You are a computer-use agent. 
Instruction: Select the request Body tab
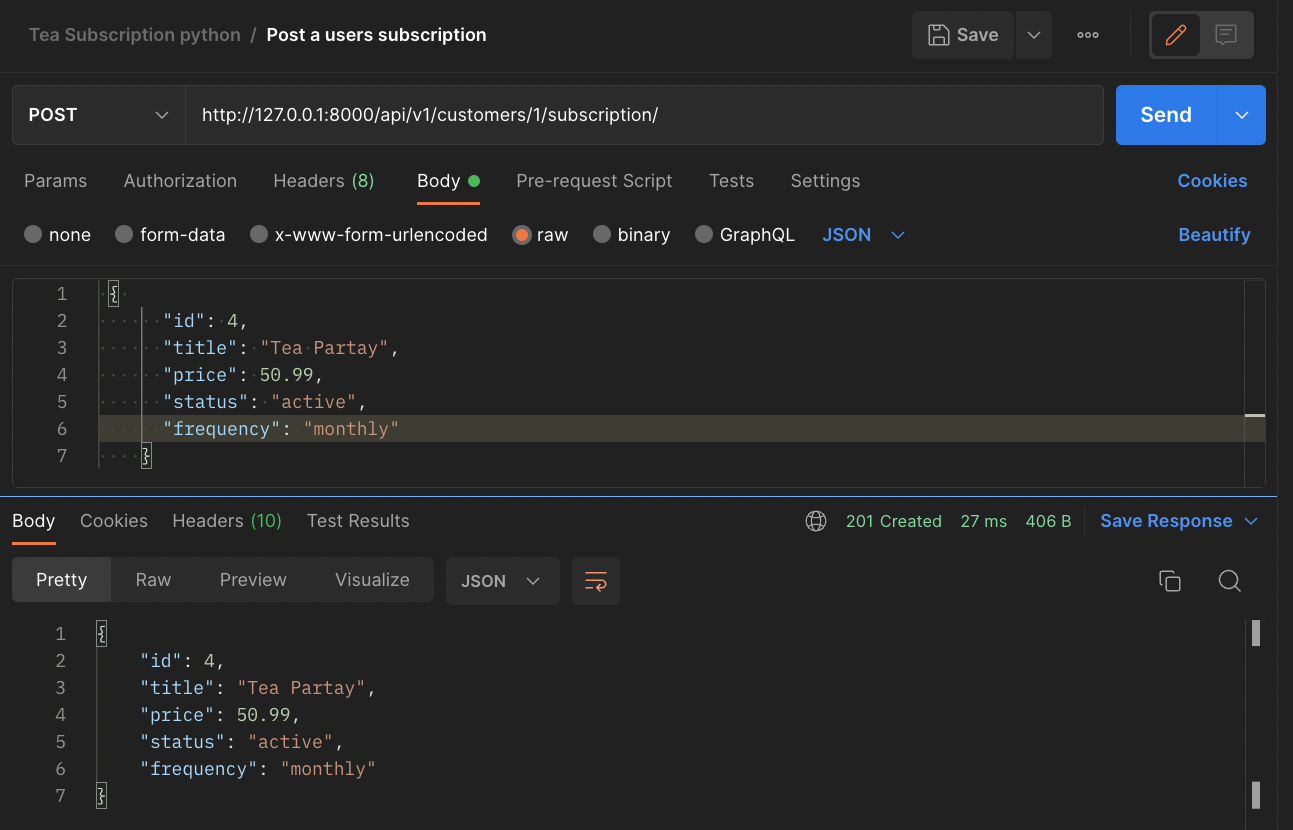(x=448, y=181)
